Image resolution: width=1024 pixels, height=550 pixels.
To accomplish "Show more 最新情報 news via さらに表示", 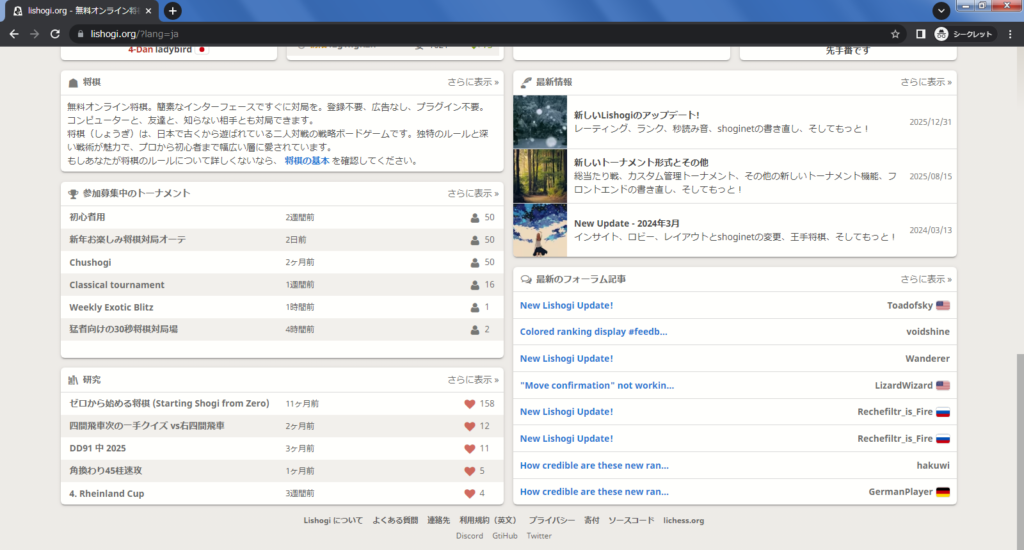I will point(926,82).
